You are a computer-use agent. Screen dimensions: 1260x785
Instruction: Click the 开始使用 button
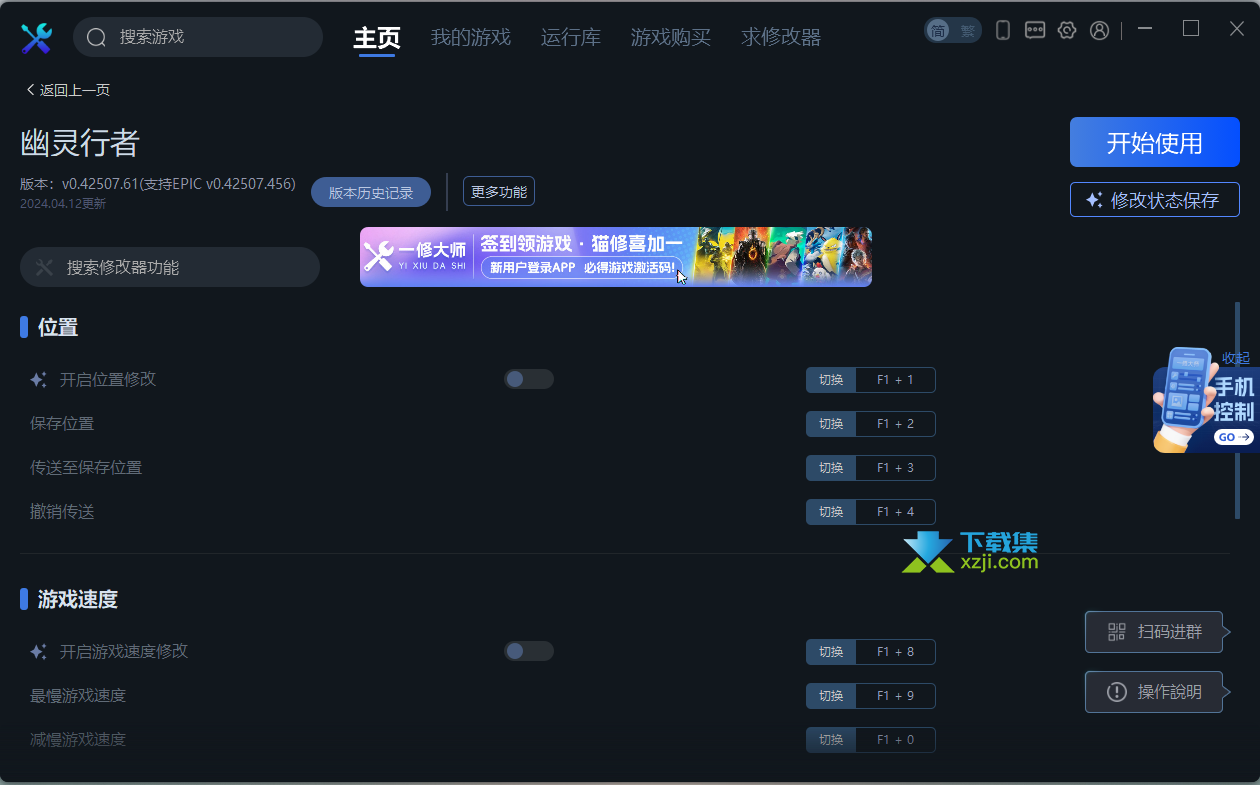tap(1155, 142)
